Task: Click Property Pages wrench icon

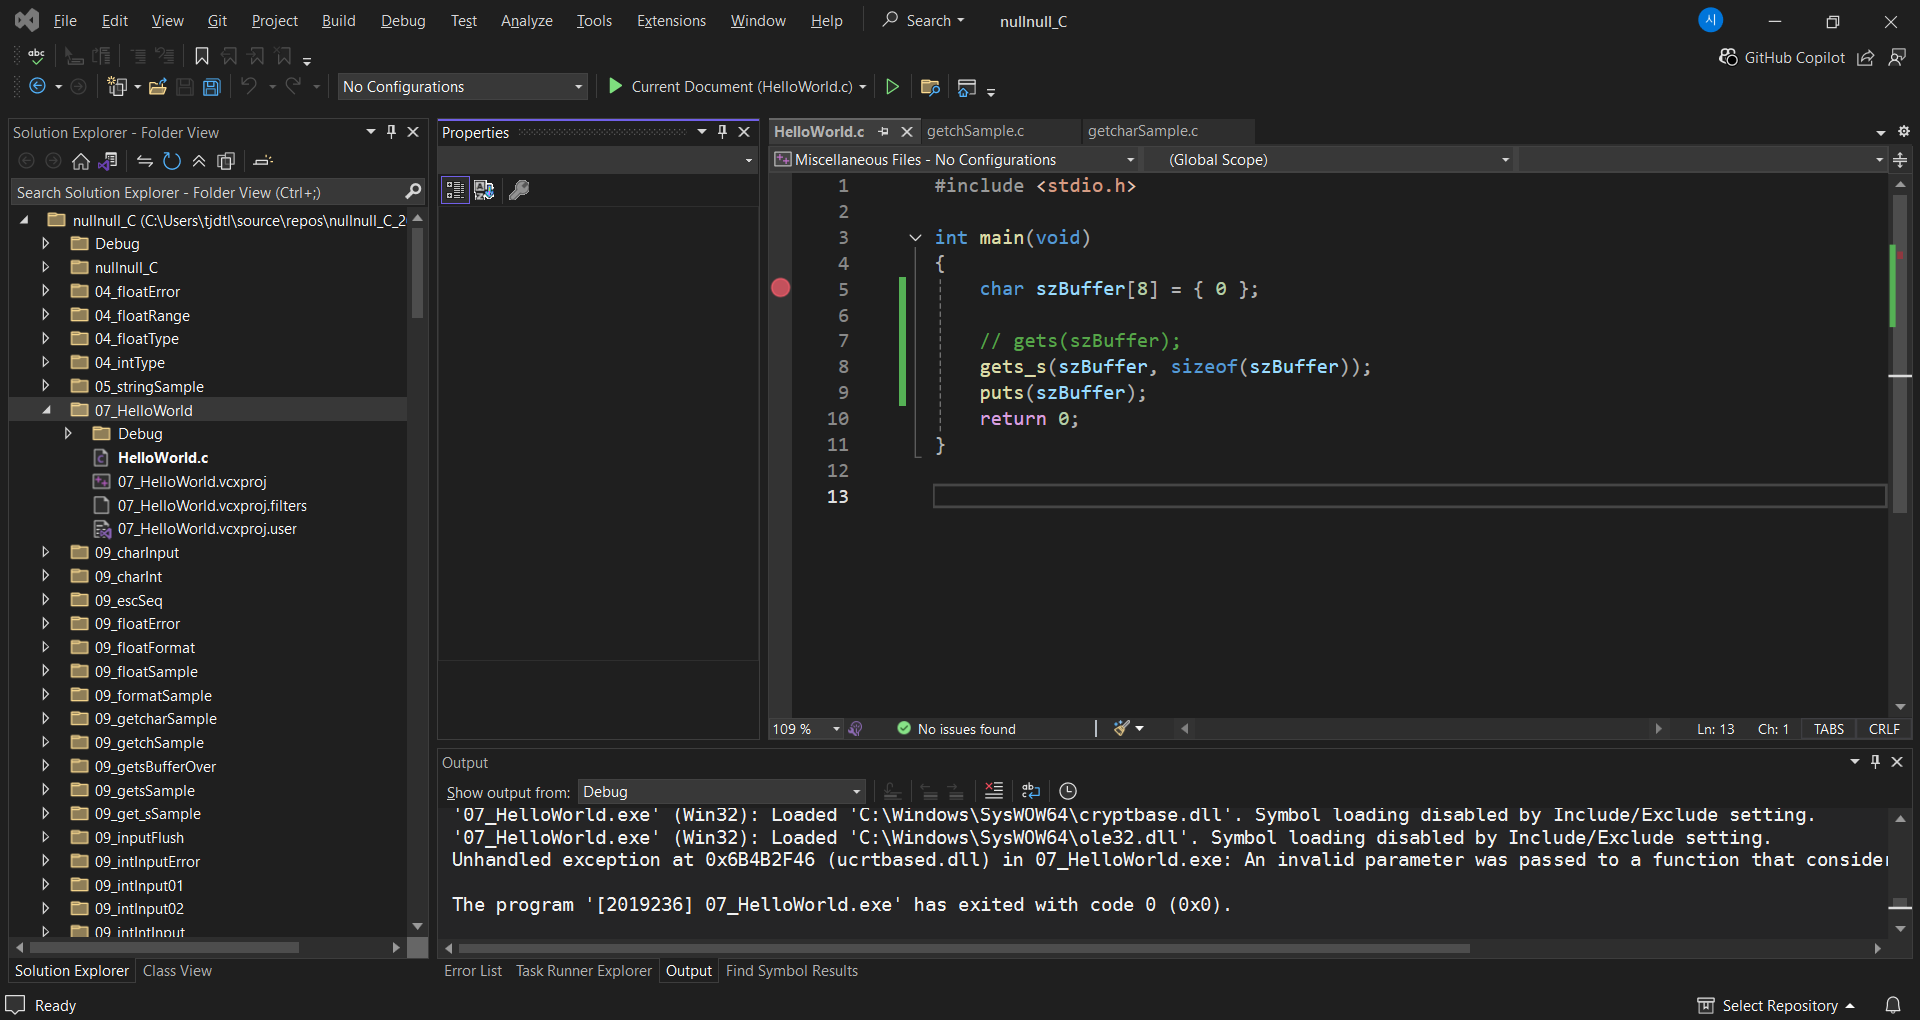Action: [519, 190]
